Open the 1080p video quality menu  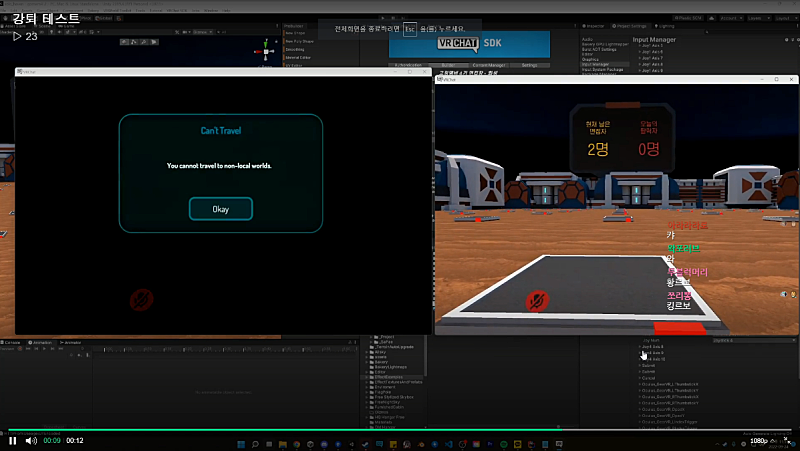point(759,440)
